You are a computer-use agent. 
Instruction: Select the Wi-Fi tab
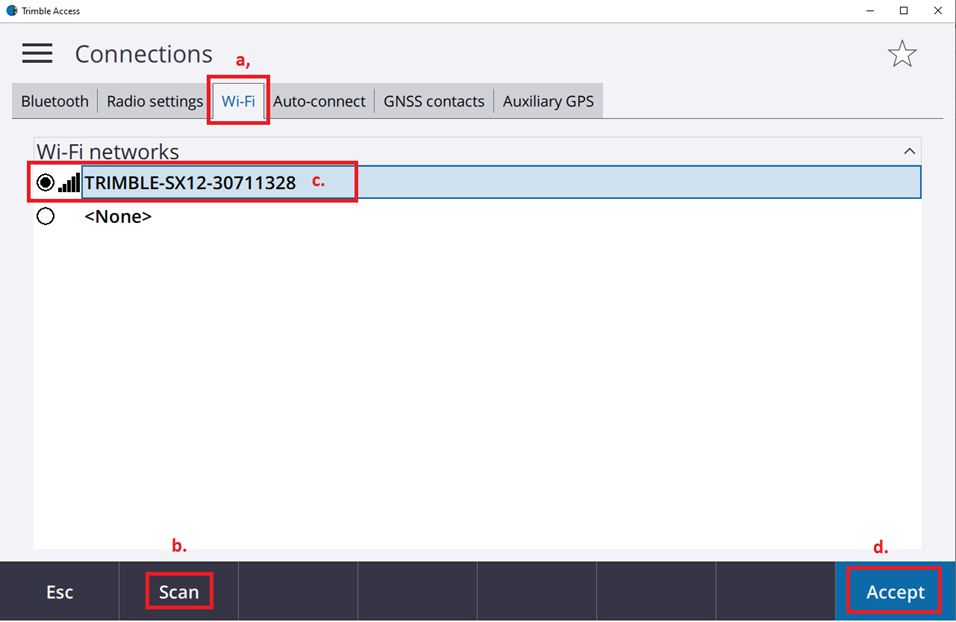pyautogui.click(x=238, y=101)
